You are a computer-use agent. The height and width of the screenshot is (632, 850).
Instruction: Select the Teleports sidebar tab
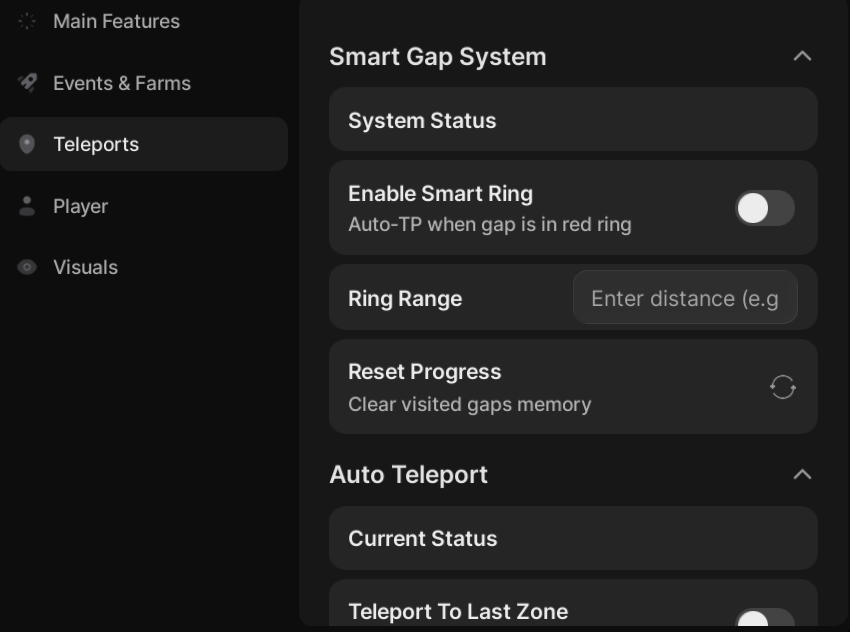[x=96, y=144]
